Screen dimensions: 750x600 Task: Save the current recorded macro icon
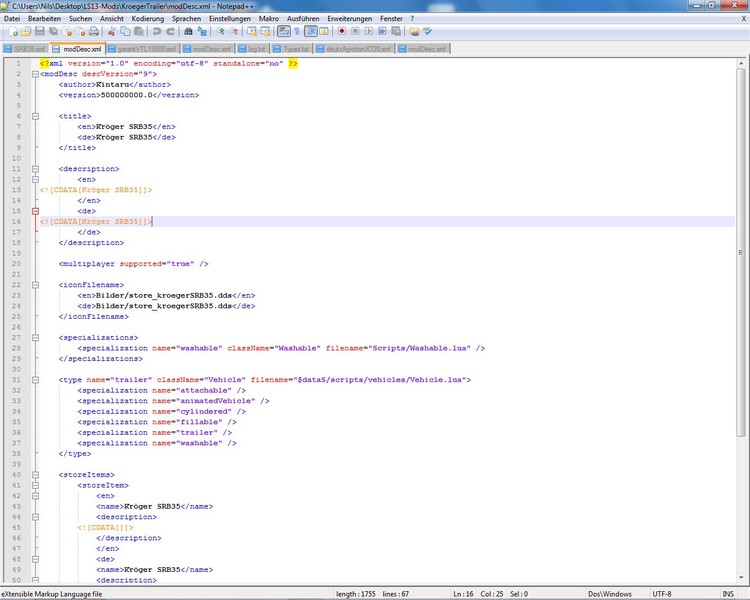click(x=396, y=32)
